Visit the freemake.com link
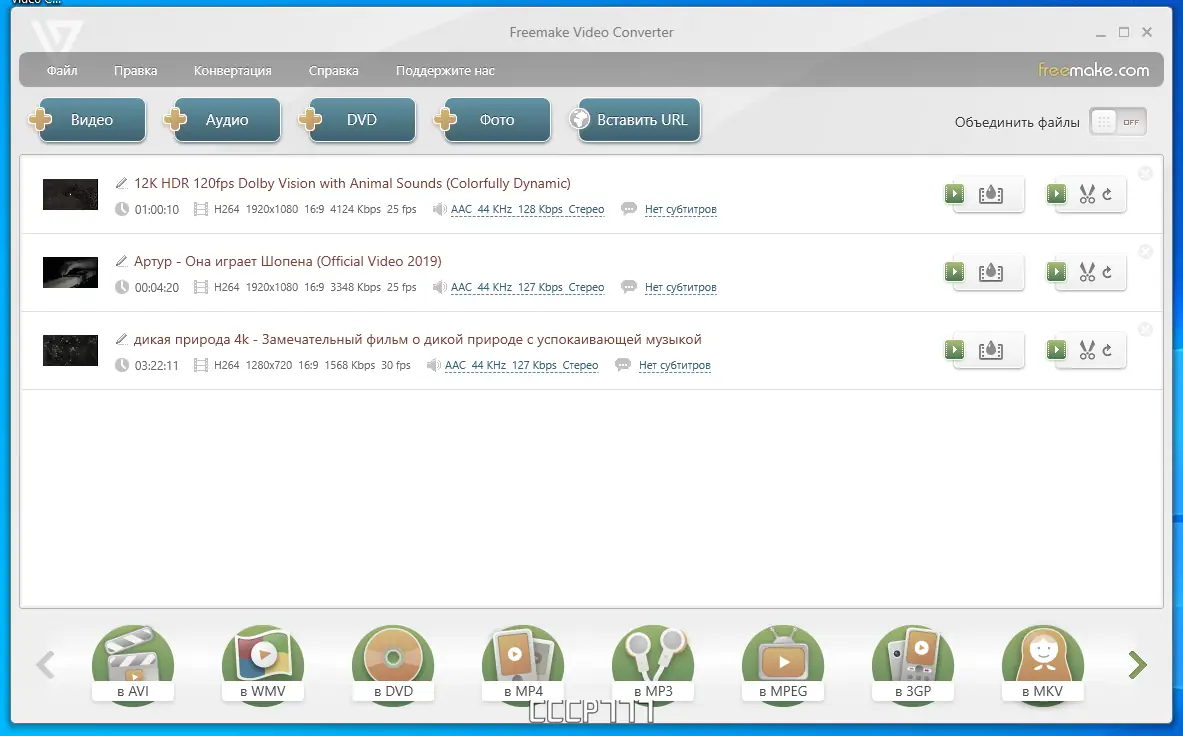This screenshot has width=1183, height=736. coord(1093,70)
